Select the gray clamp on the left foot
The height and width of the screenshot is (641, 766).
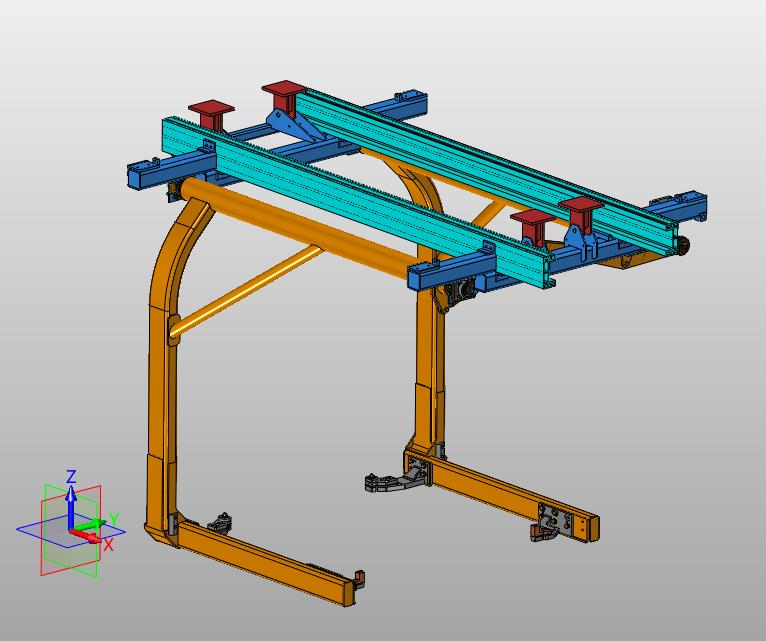(x=221, y=523)
